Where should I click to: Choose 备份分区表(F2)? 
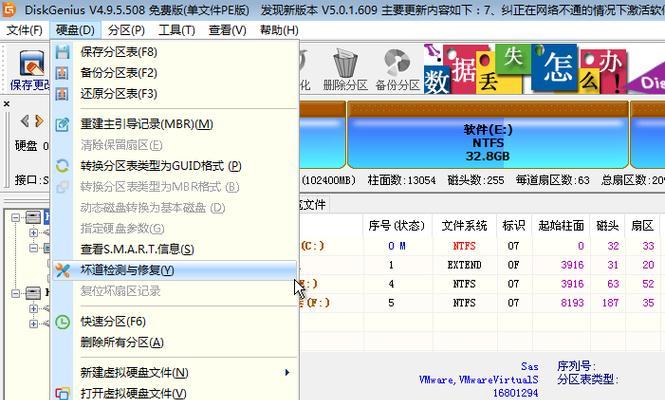click(175, 73)
